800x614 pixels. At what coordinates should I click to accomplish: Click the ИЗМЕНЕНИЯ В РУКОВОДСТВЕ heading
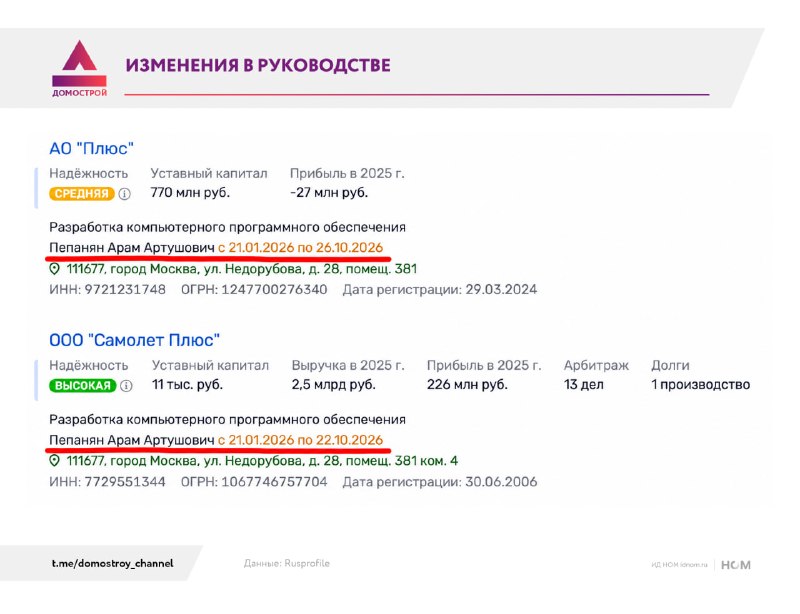[x=258, y=65]
